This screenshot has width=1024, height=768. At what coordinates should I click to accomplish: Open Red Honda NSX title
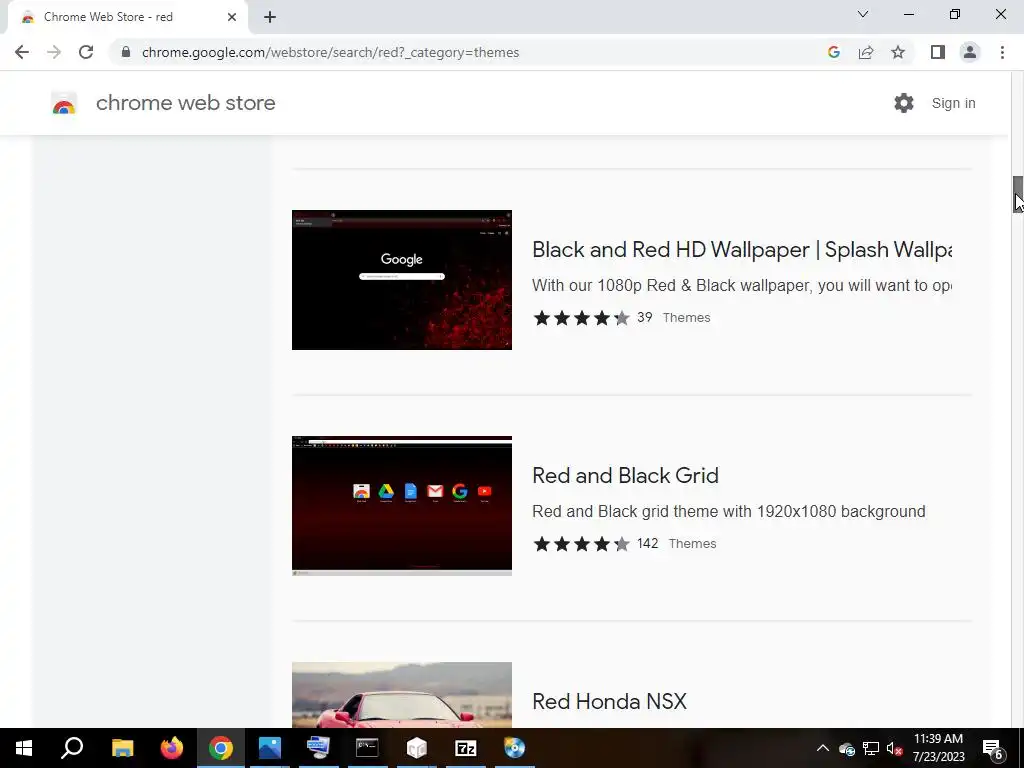(609, 701)
